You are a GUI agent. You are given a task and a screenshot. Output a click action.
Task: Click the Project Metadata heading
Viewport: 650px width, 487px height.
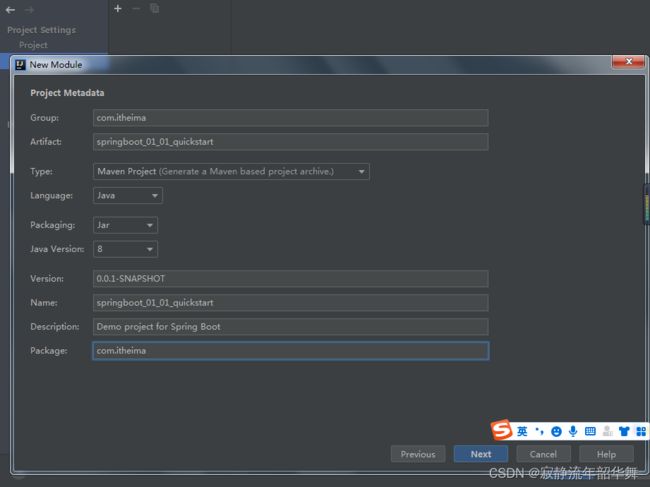[x=67, y=93]
